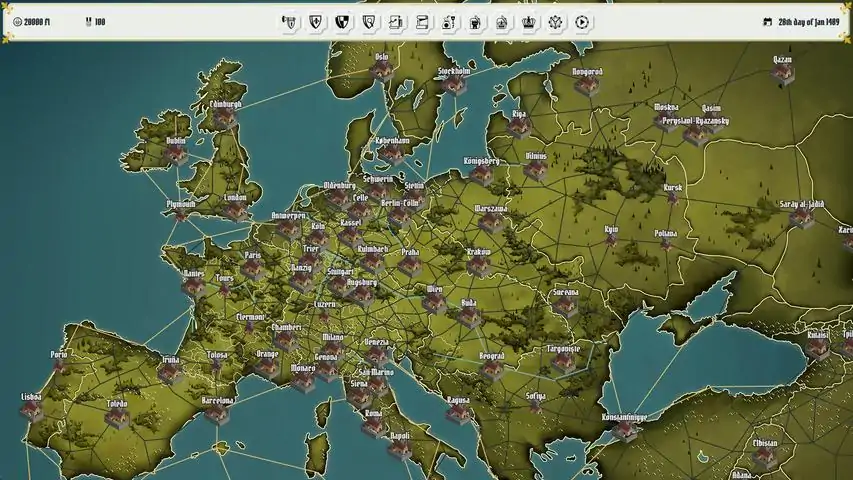Select the Edinburgh city building marker

point(225,118)
